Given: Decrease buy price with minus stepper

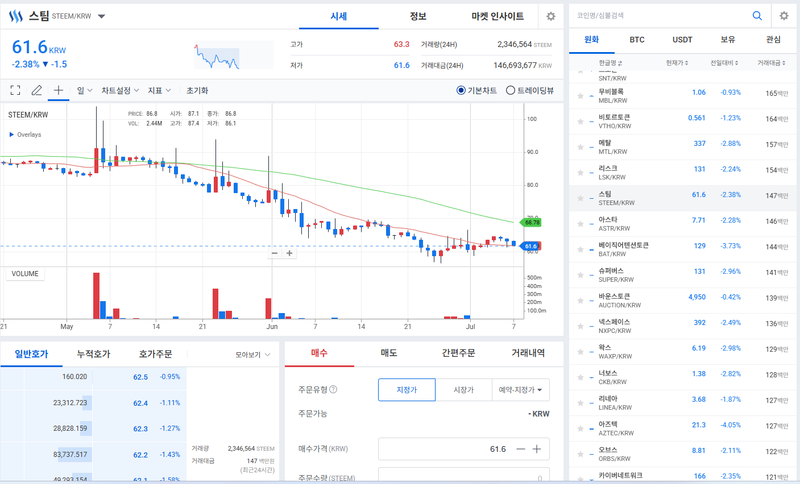Looking at the screenshot, I should (x=520, y=449).
